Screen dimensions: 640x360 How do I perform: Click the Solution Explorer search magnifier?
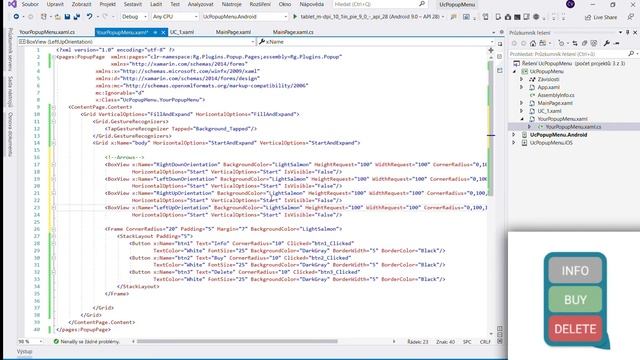631,53
